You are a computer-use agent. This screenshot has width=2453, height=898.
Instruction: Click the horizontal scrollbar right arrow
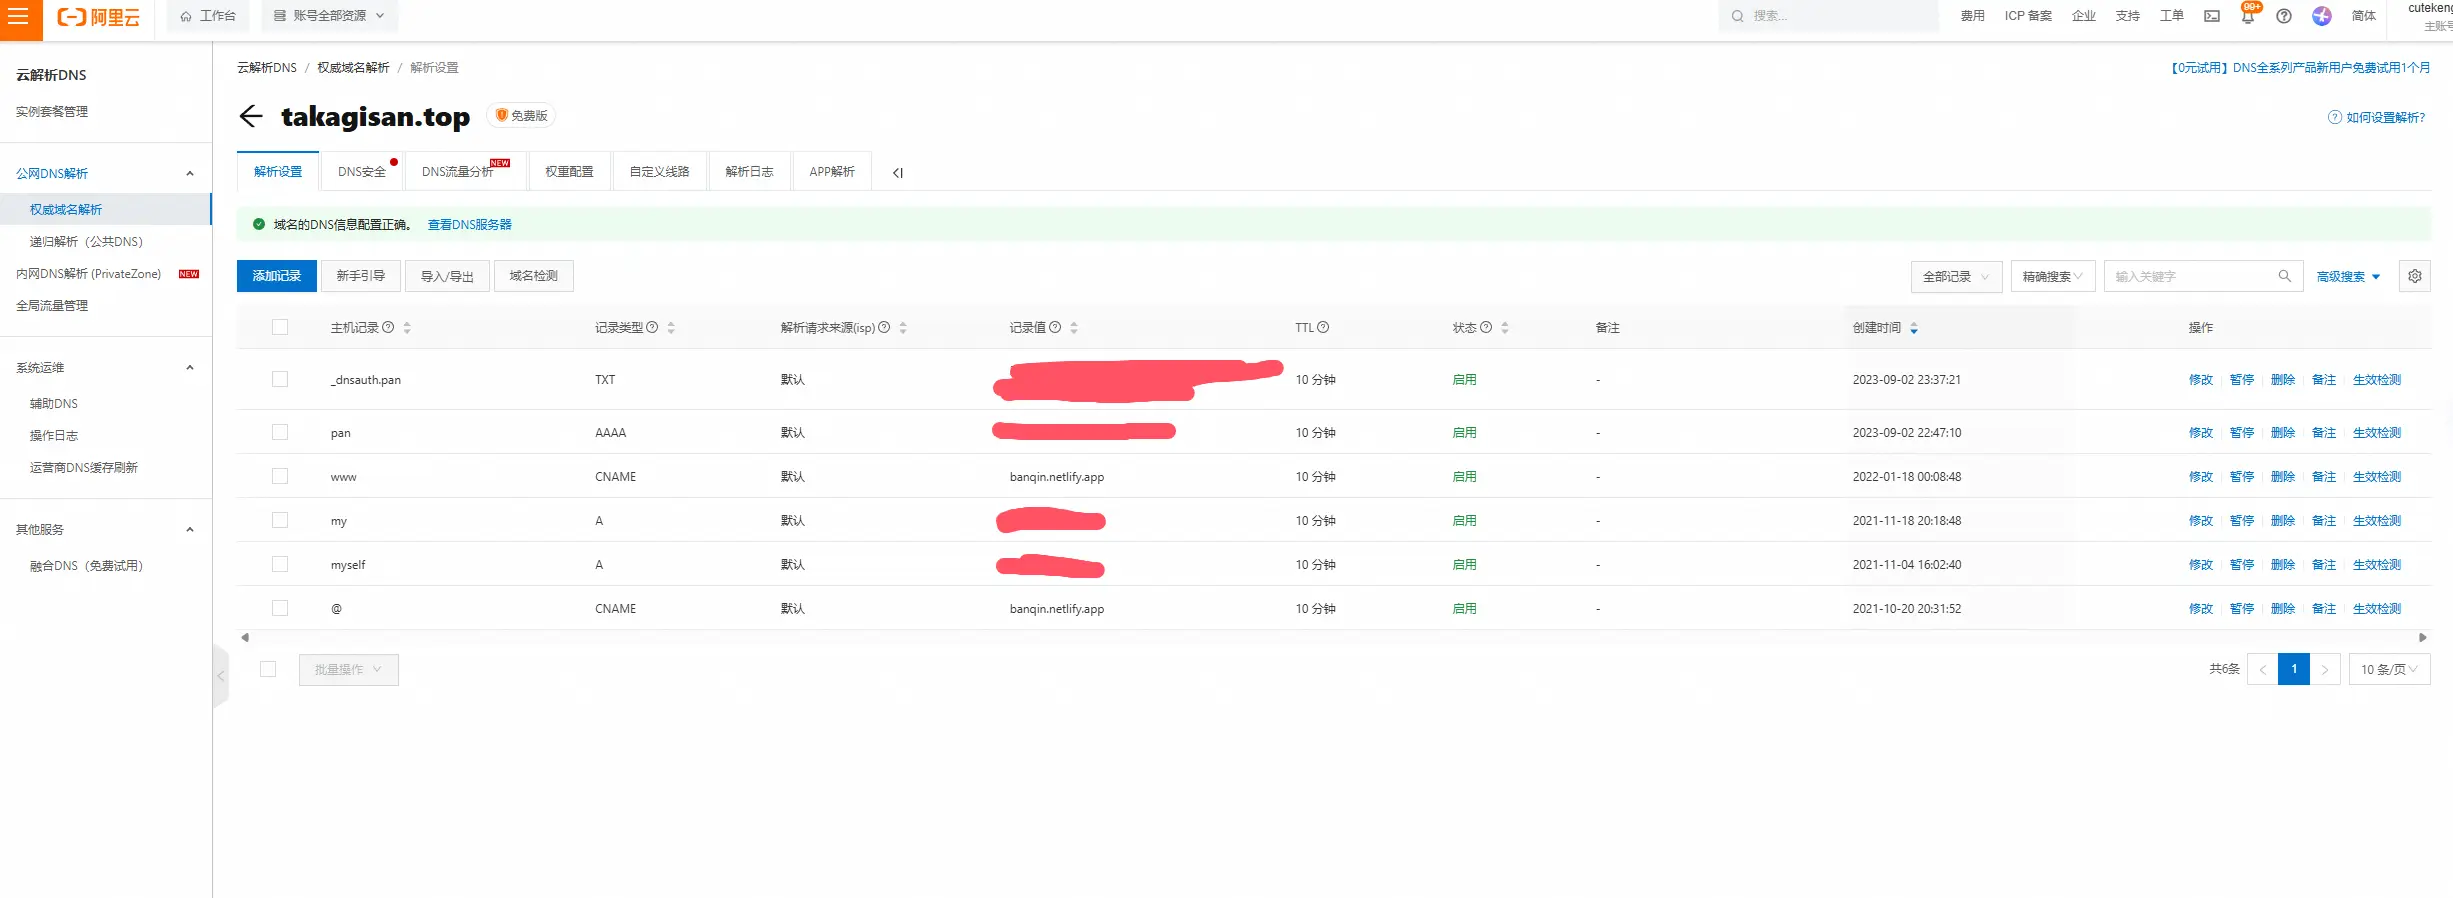pyautogui.click(x=2423, y=638)
